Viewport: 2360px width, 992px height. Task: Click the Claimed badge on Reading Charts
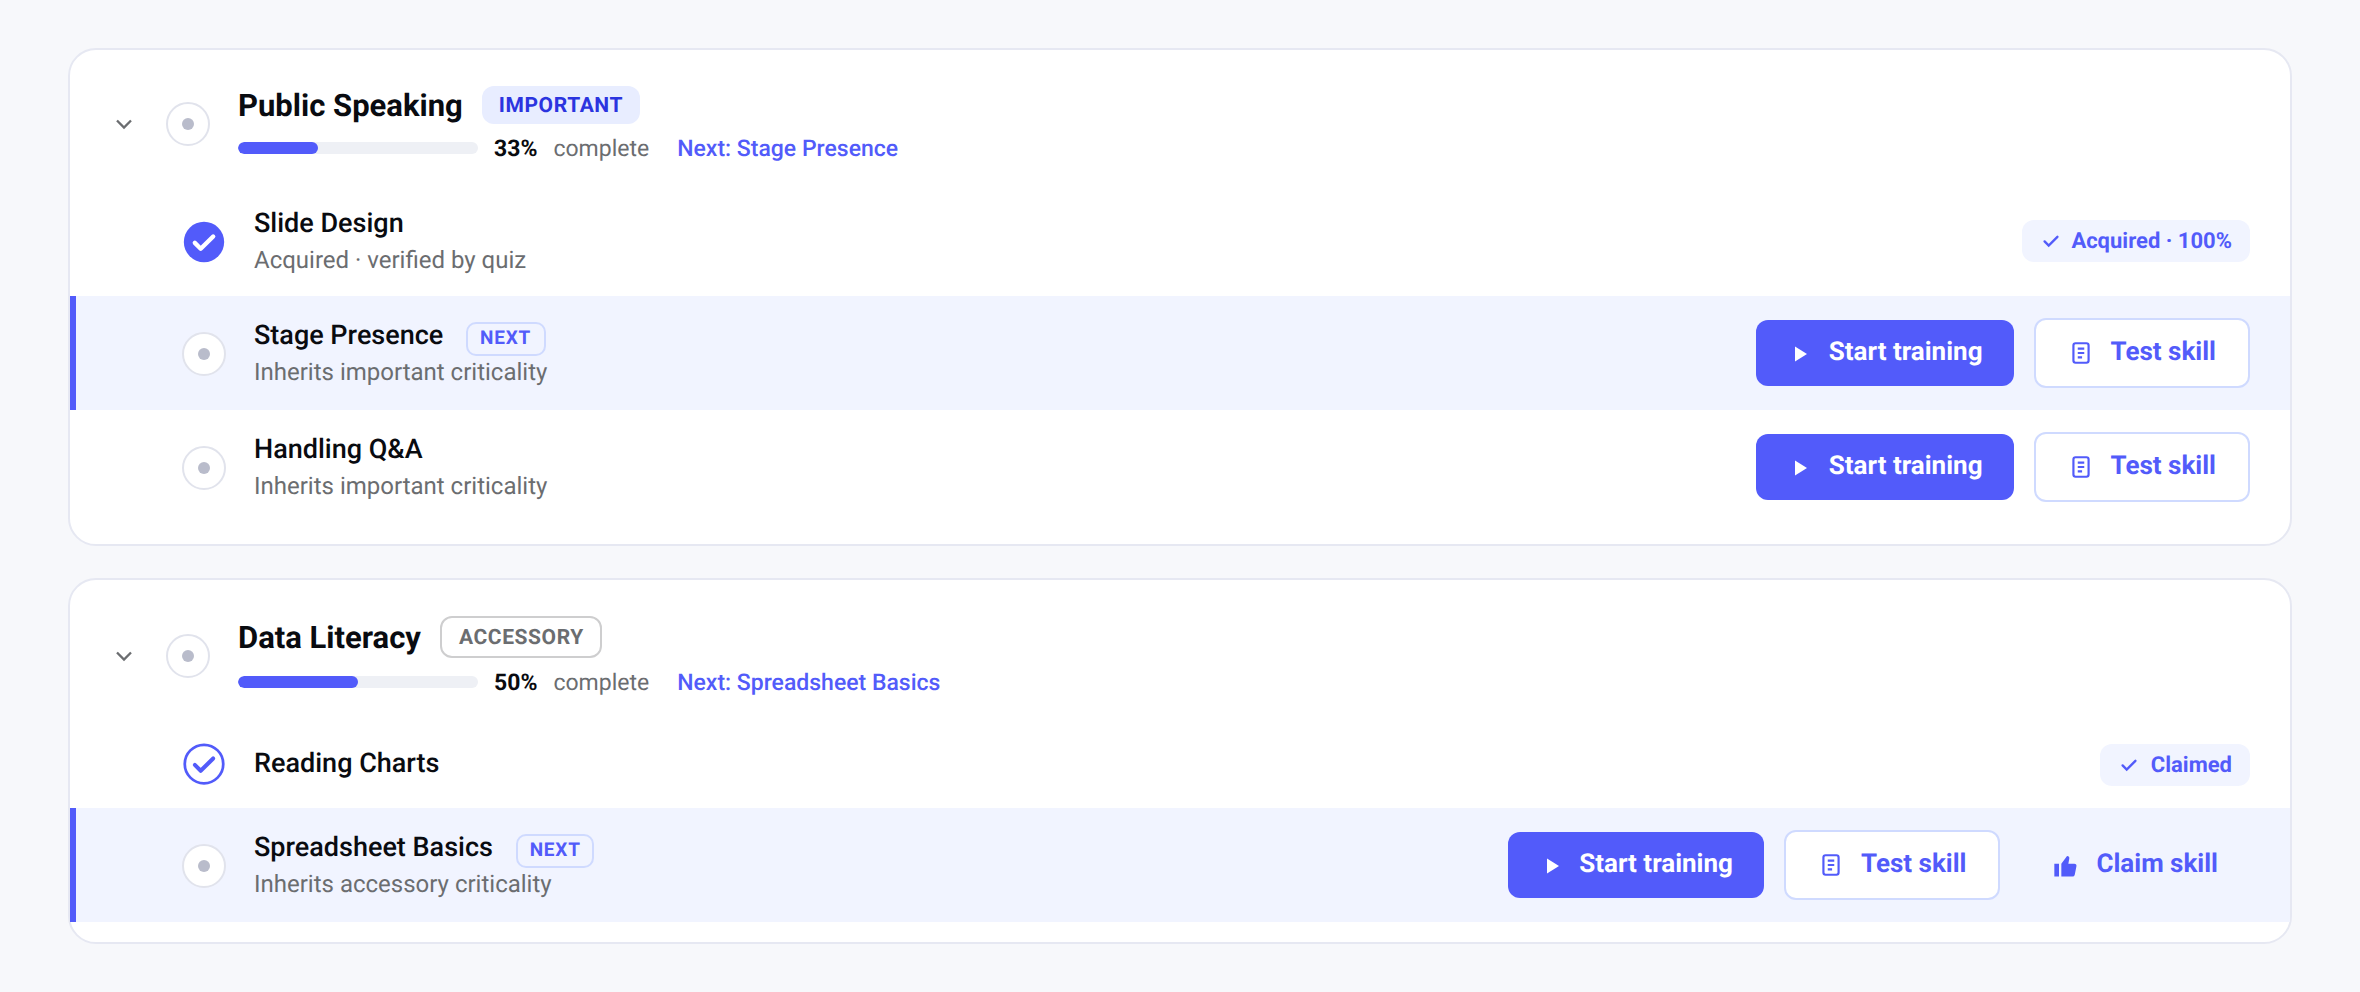click(x=2175, y=765)
